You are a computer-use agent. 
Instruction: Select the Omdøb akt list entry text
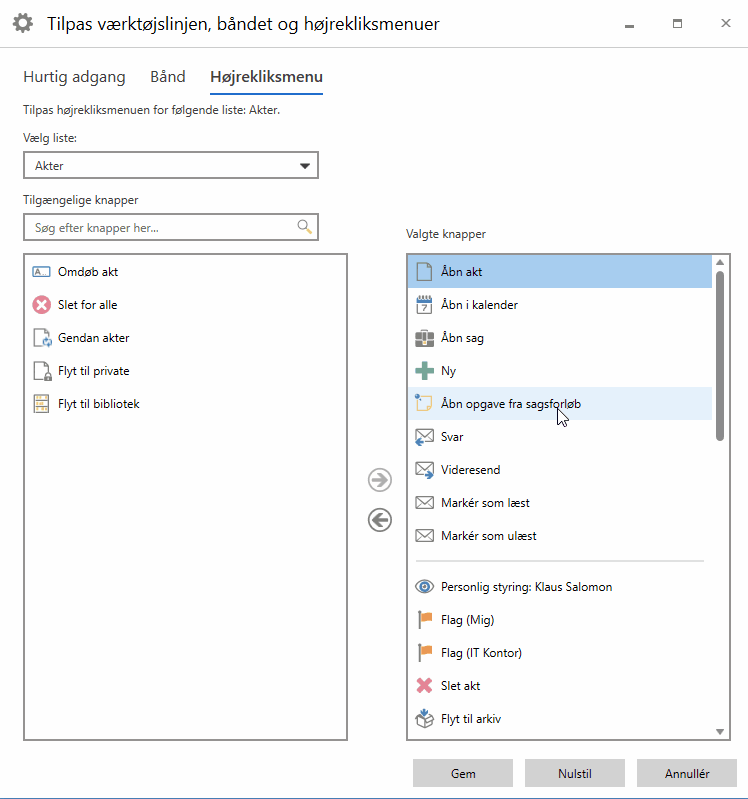(88, 272)
